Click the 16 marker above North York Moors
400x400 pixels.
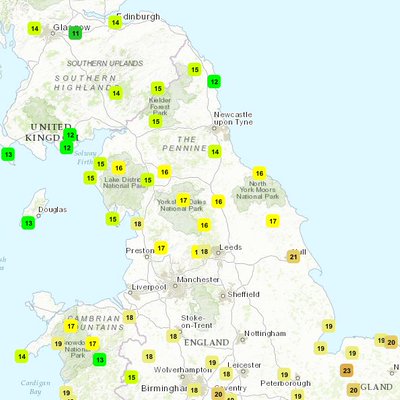[x=259, y=173]
